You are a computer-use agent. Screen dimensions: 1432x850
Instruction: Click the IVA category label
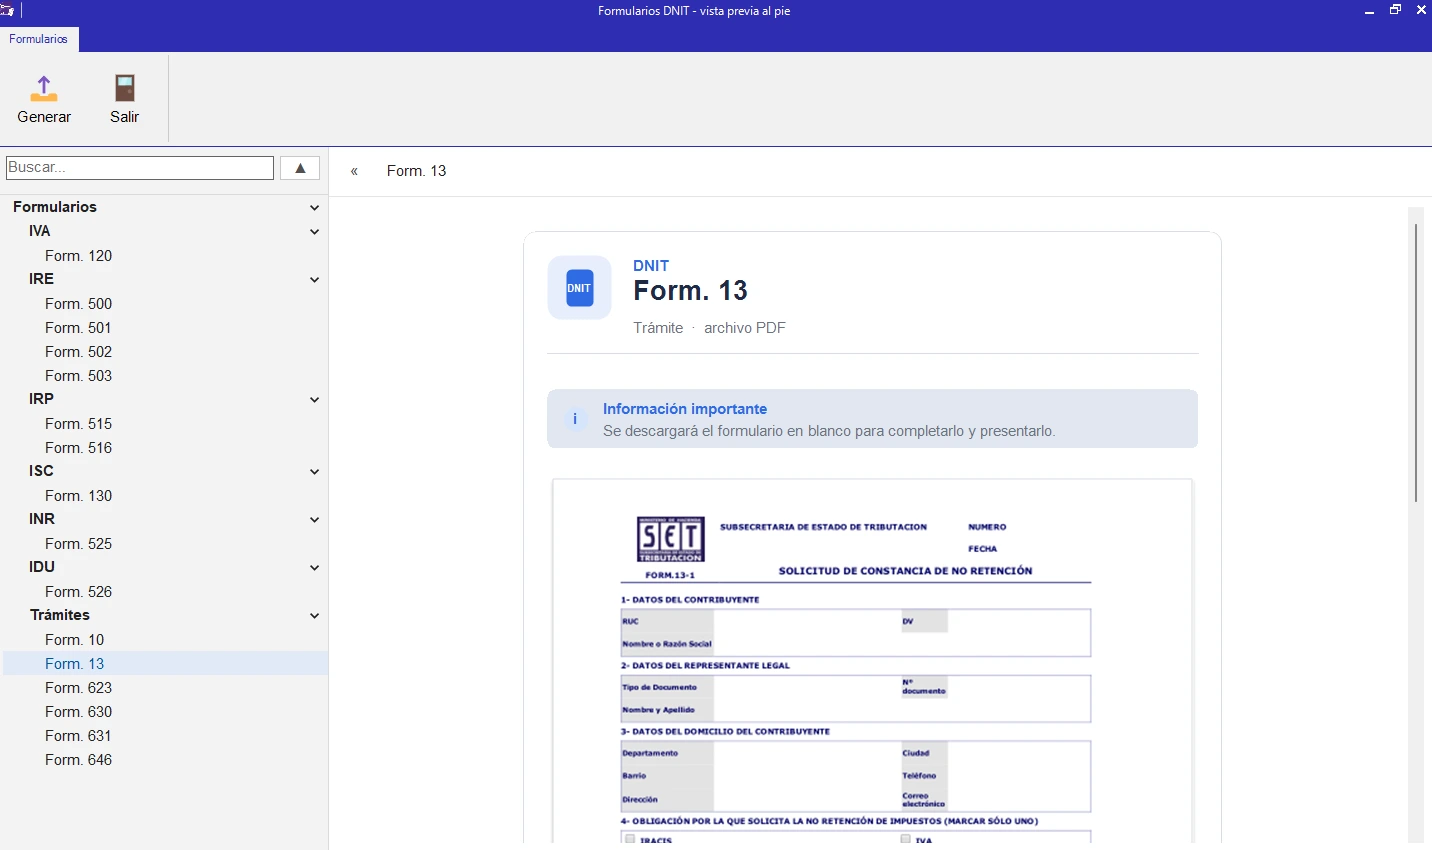40,231
